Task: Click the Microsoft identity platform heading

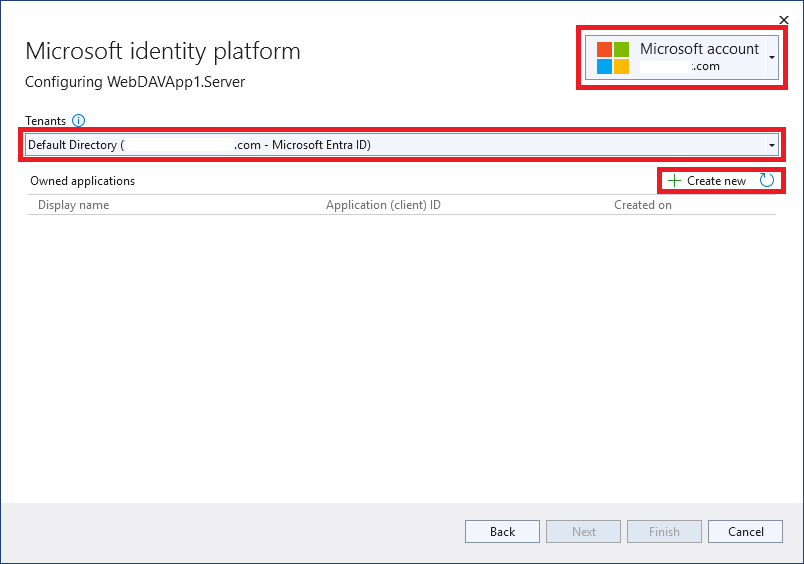Action: click(163, 51)
